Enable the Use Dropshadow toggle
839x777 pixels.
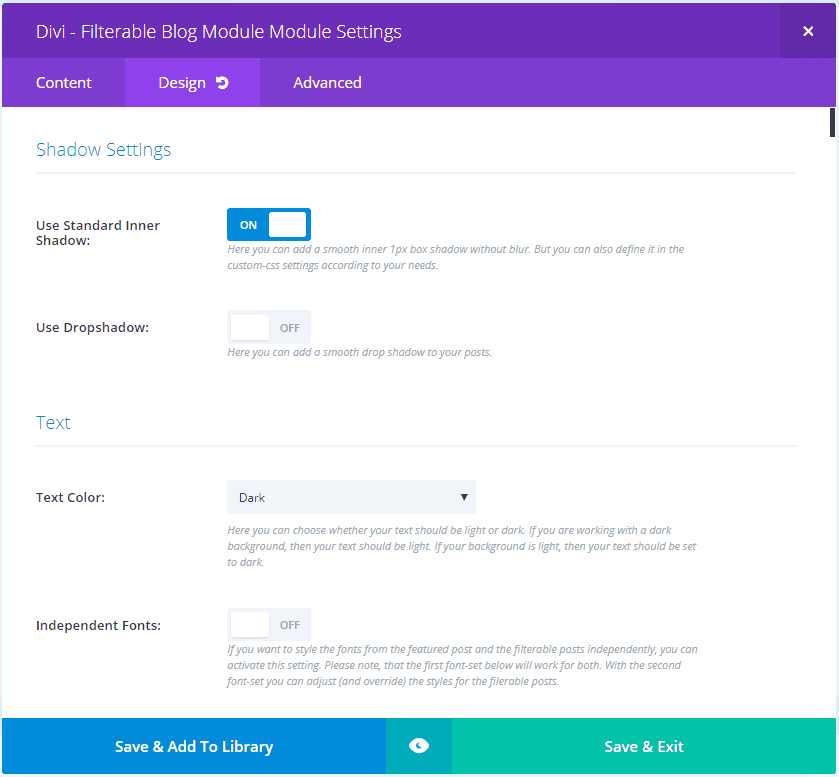point(269,327)
